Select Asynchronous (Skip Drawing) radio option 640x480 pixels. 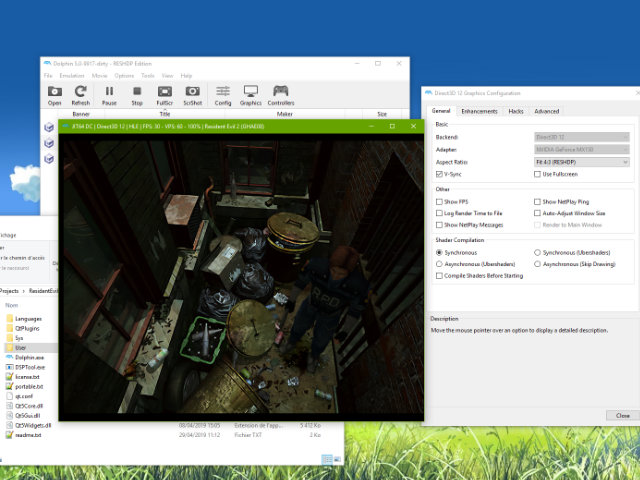coord(537,264)
